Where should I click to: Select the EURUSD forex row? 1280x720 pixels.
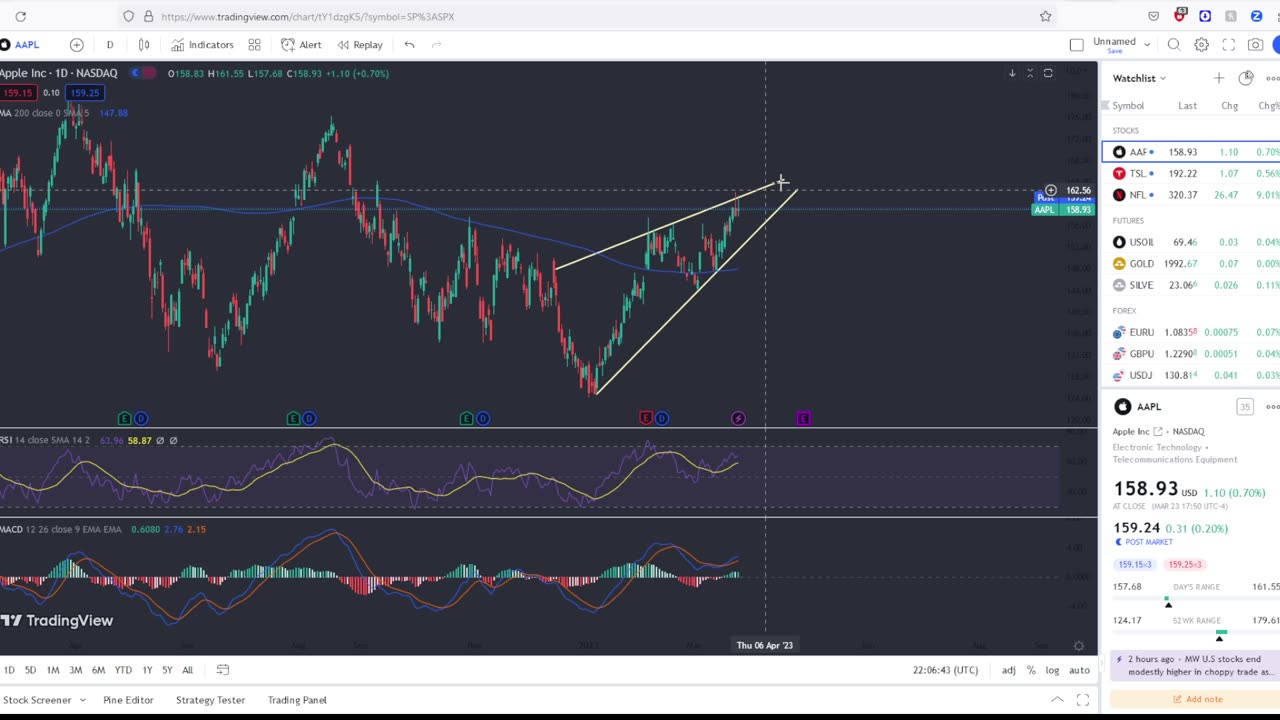[1191, 332]
